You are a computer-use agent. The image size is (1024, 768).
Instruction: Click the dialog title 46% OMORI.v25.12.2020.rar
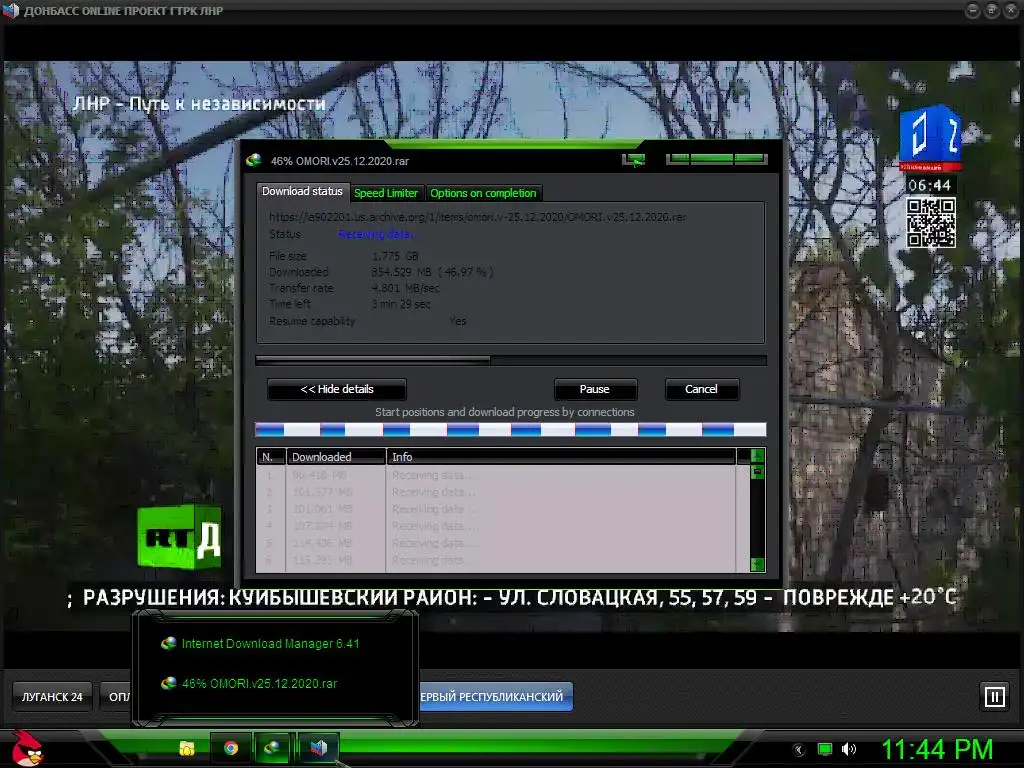(340, 161)
